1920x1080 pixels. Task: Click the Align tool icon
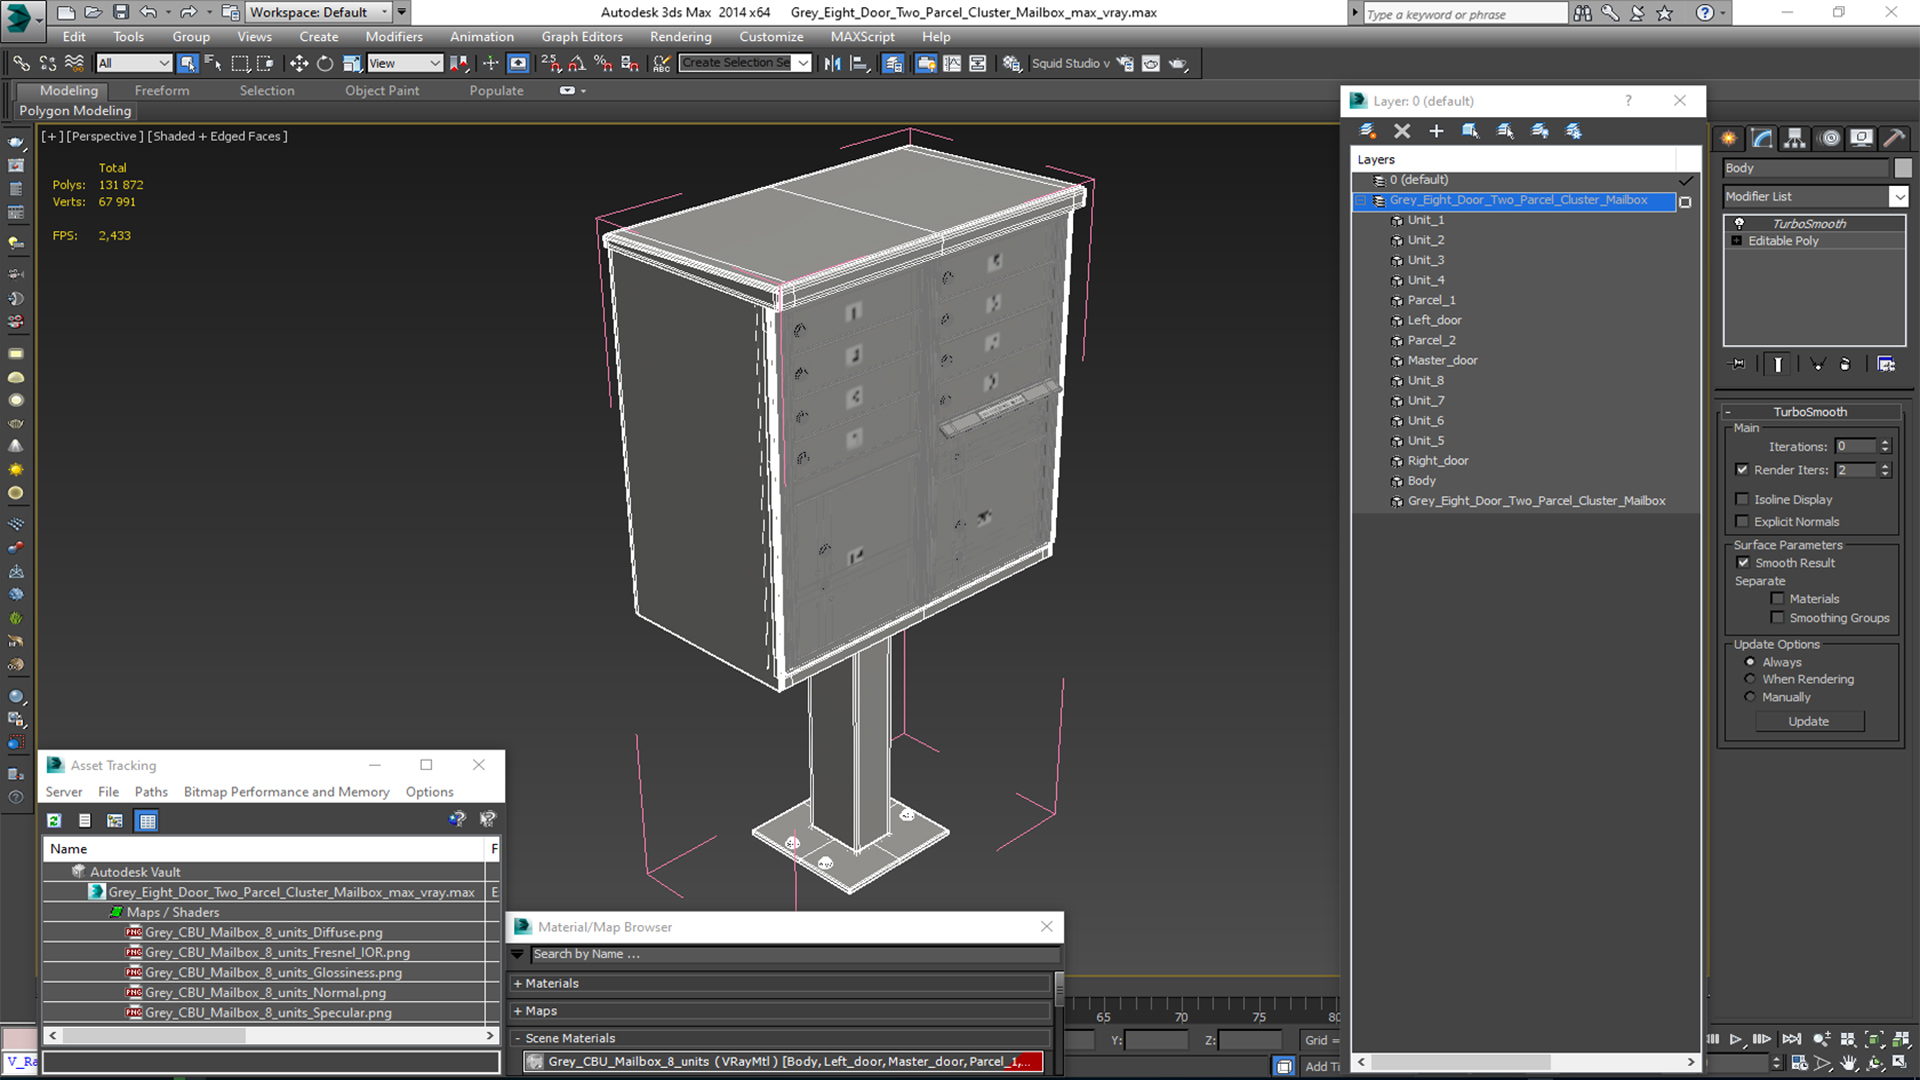click(859, 63)
